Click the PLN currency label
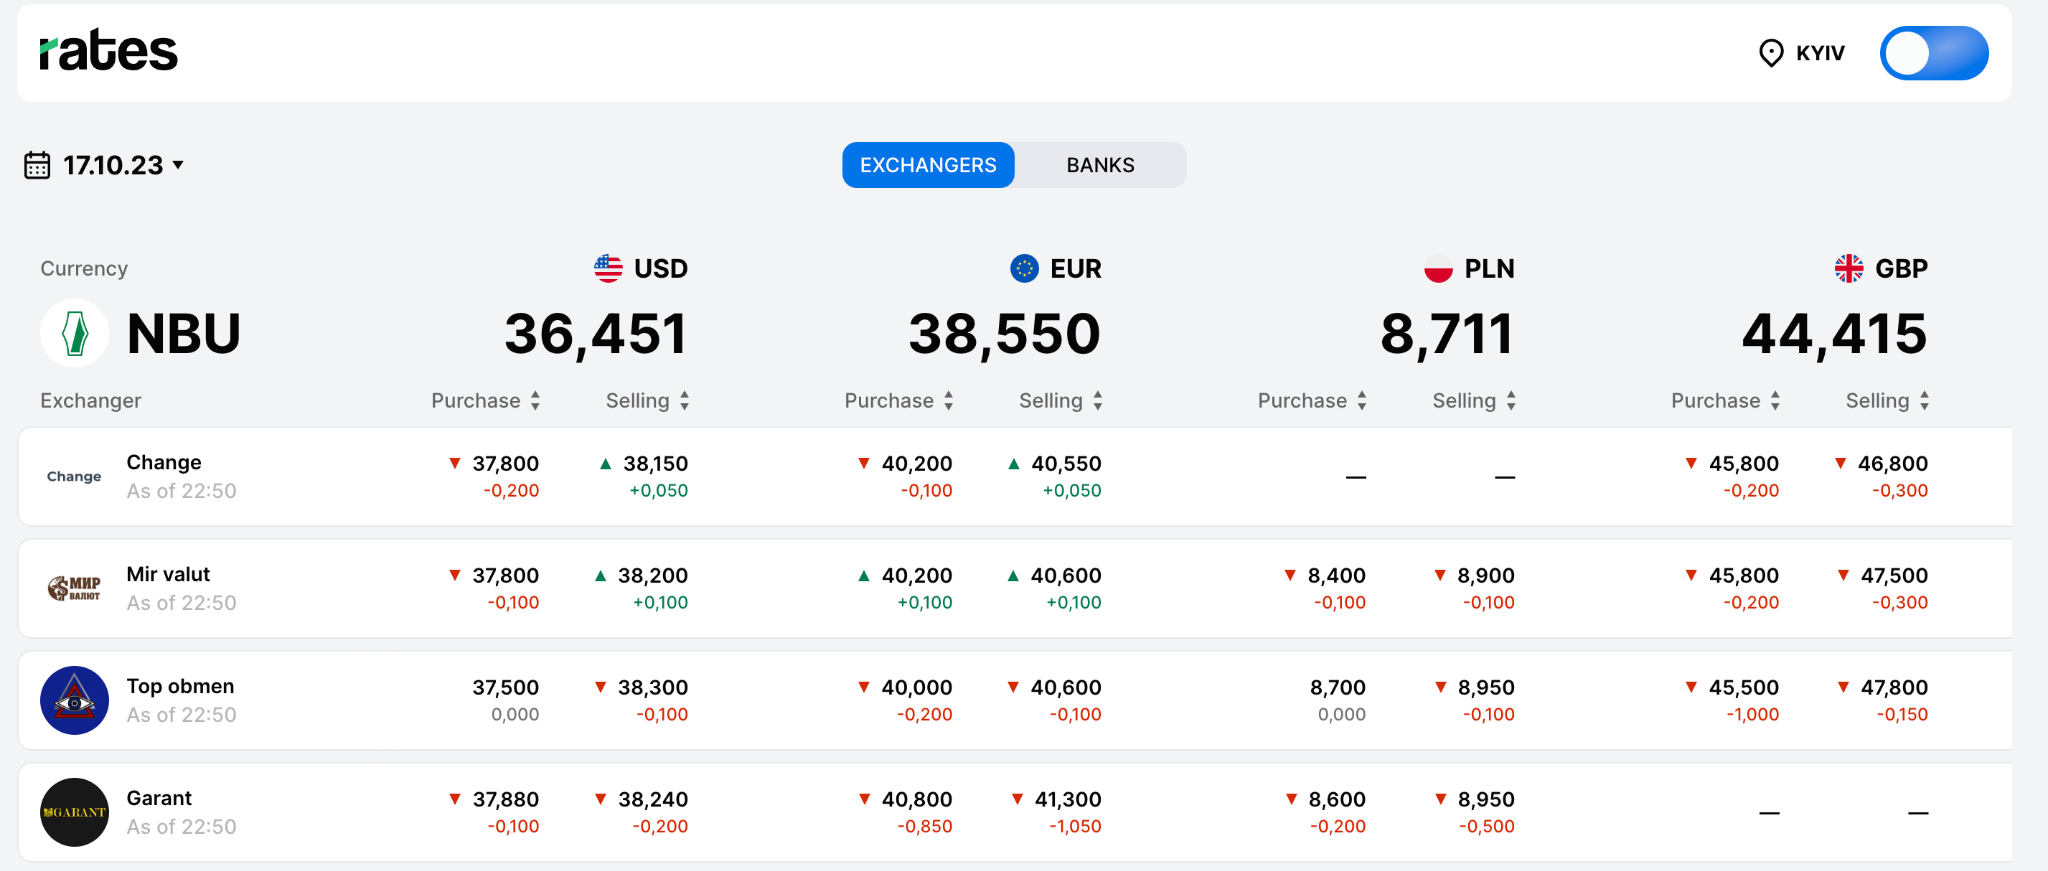This screenshot has height=871, width=2048. point(1490,269)
